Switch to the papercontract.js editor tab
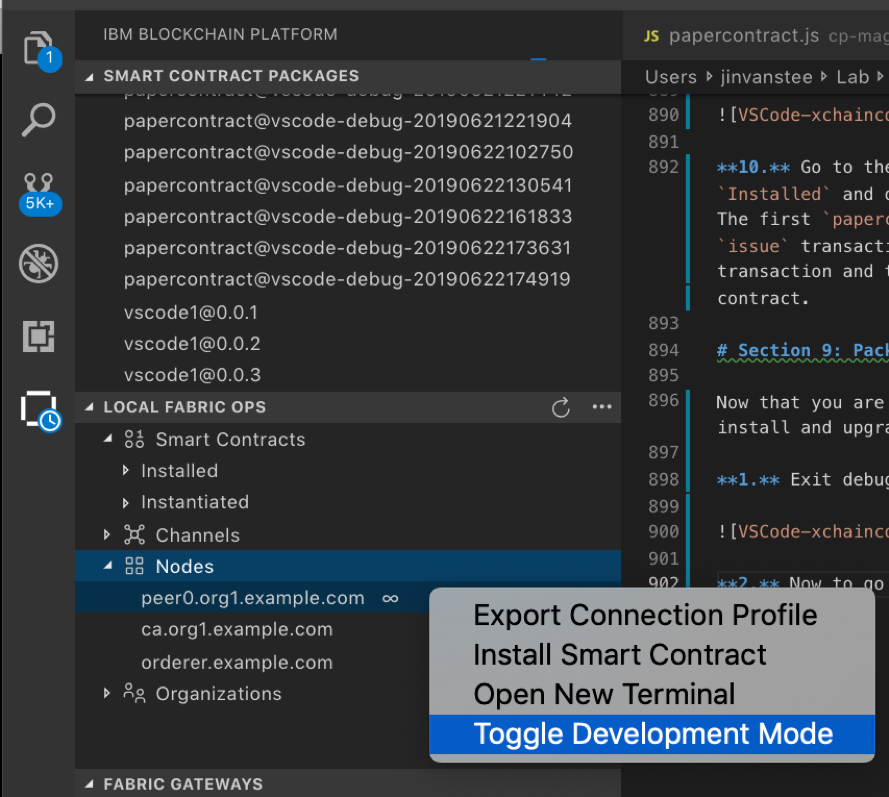889x797 pixels. point(756,36)
